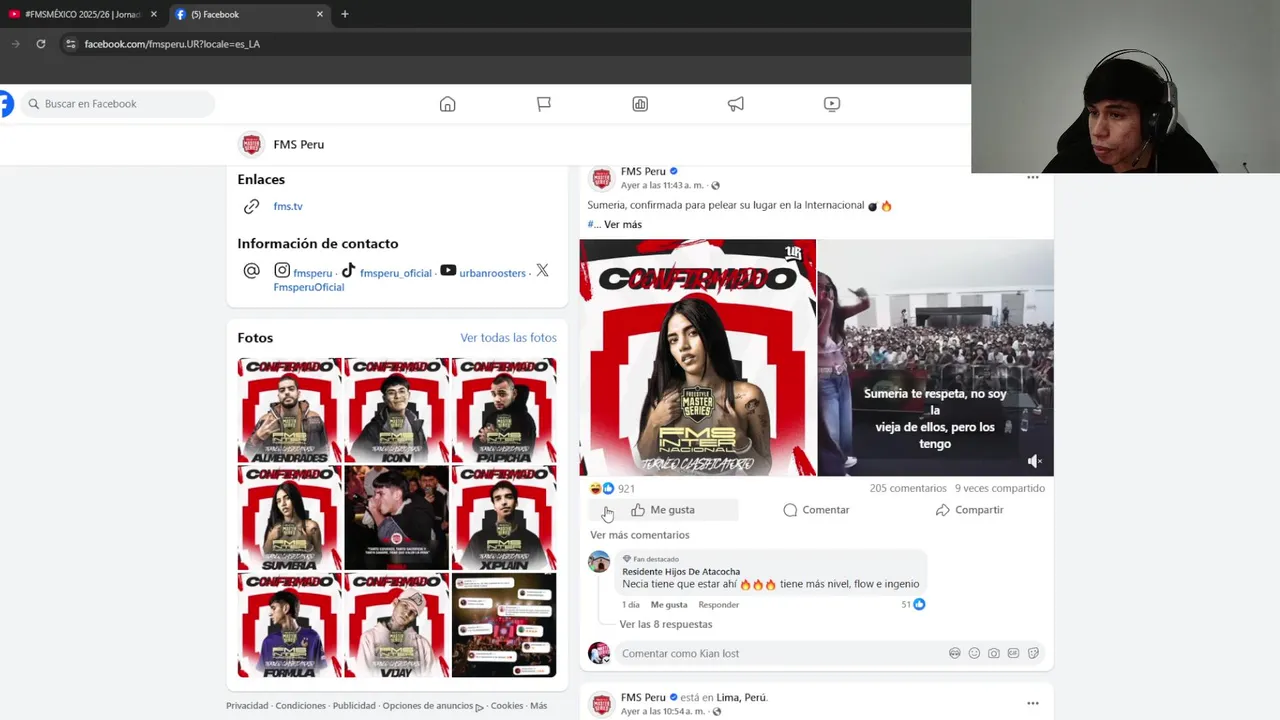
Task: Attach a photo with camera icon
Action: (994, 653)
